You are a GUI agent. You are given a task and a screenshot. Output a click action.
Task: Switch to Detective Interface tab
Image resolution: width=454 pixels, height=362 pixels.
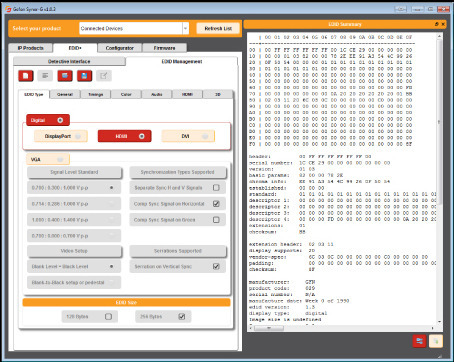pos(69,61)
